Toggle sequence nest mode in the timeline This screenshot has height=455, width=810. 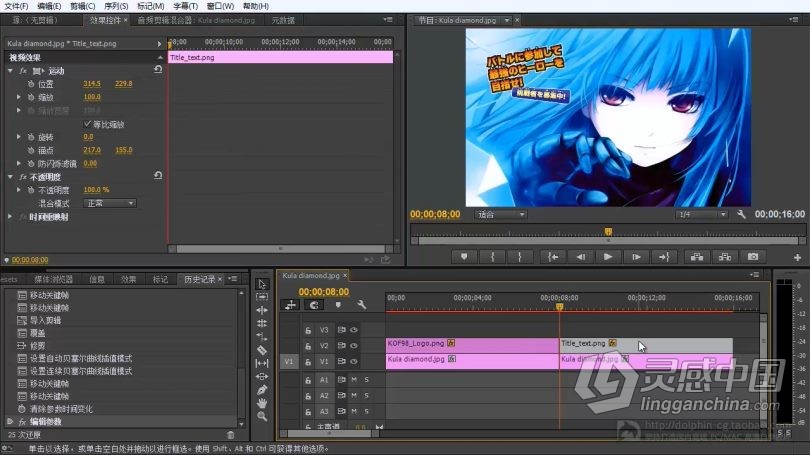[290, 305]
